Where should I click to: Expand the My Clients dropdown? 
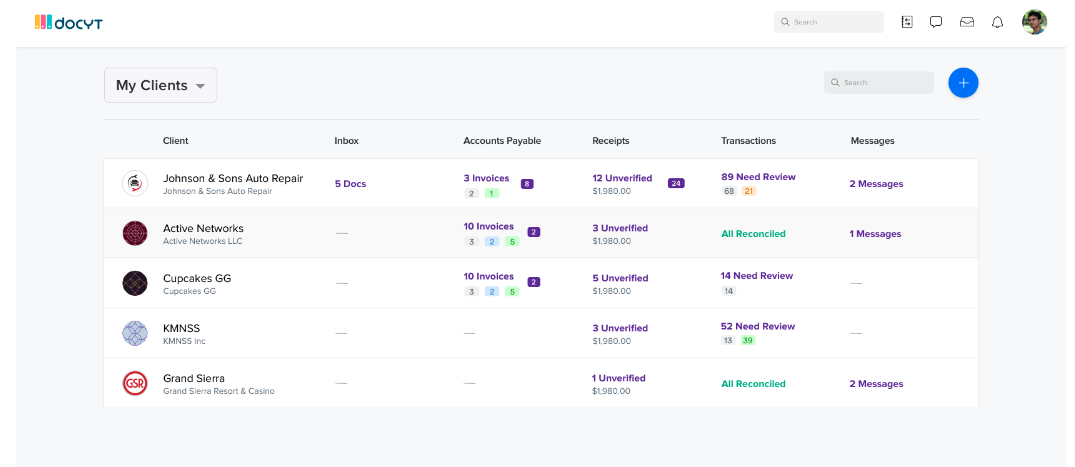tap(160, 85)
